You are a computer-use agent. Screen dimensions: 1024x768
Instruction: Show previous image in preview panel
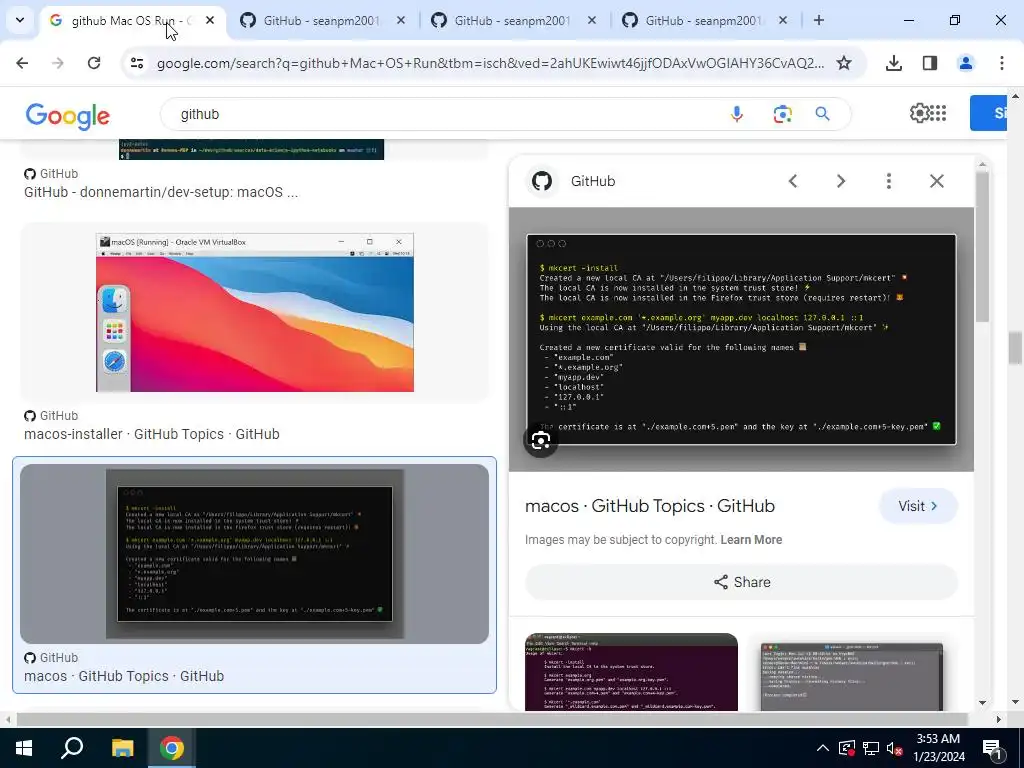tap(793, 181)
